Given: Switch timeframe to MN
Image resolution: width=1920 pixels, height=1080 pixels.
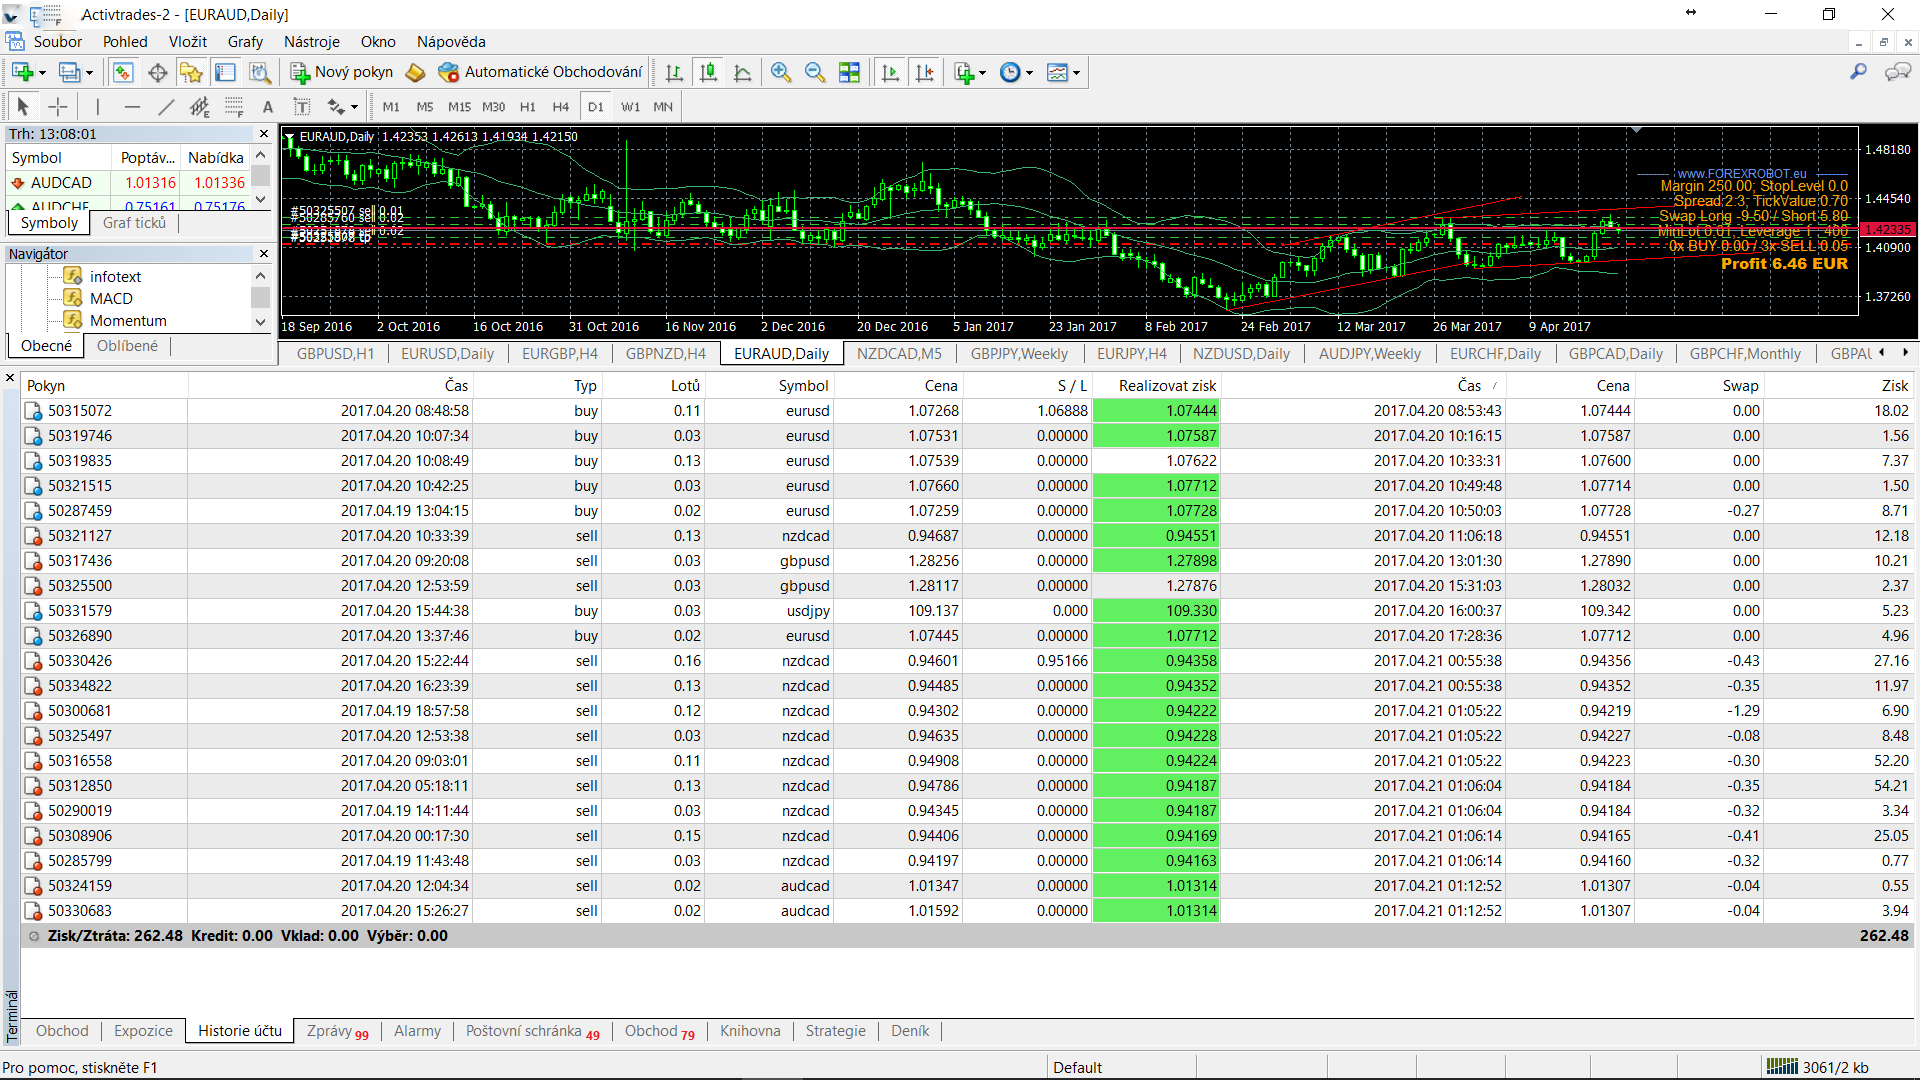Looking at the screenshot, I should 663,106.
